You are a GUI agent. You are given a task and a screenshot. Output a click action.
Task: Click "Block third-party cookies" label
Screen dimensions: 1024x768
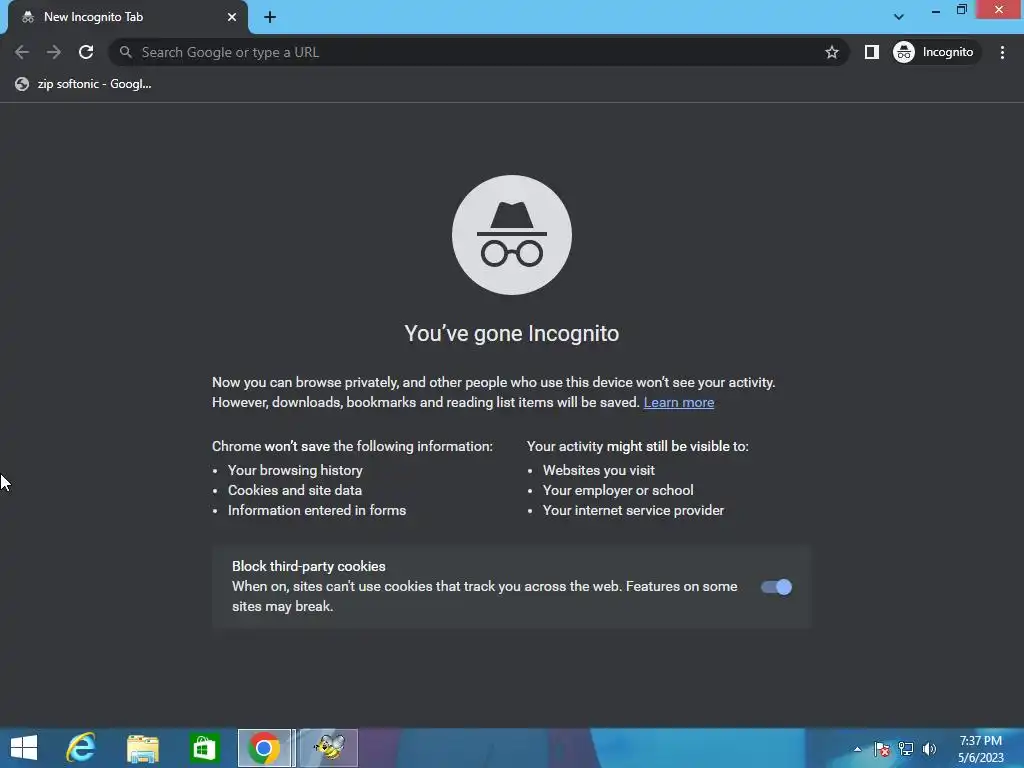pos(309,566)
